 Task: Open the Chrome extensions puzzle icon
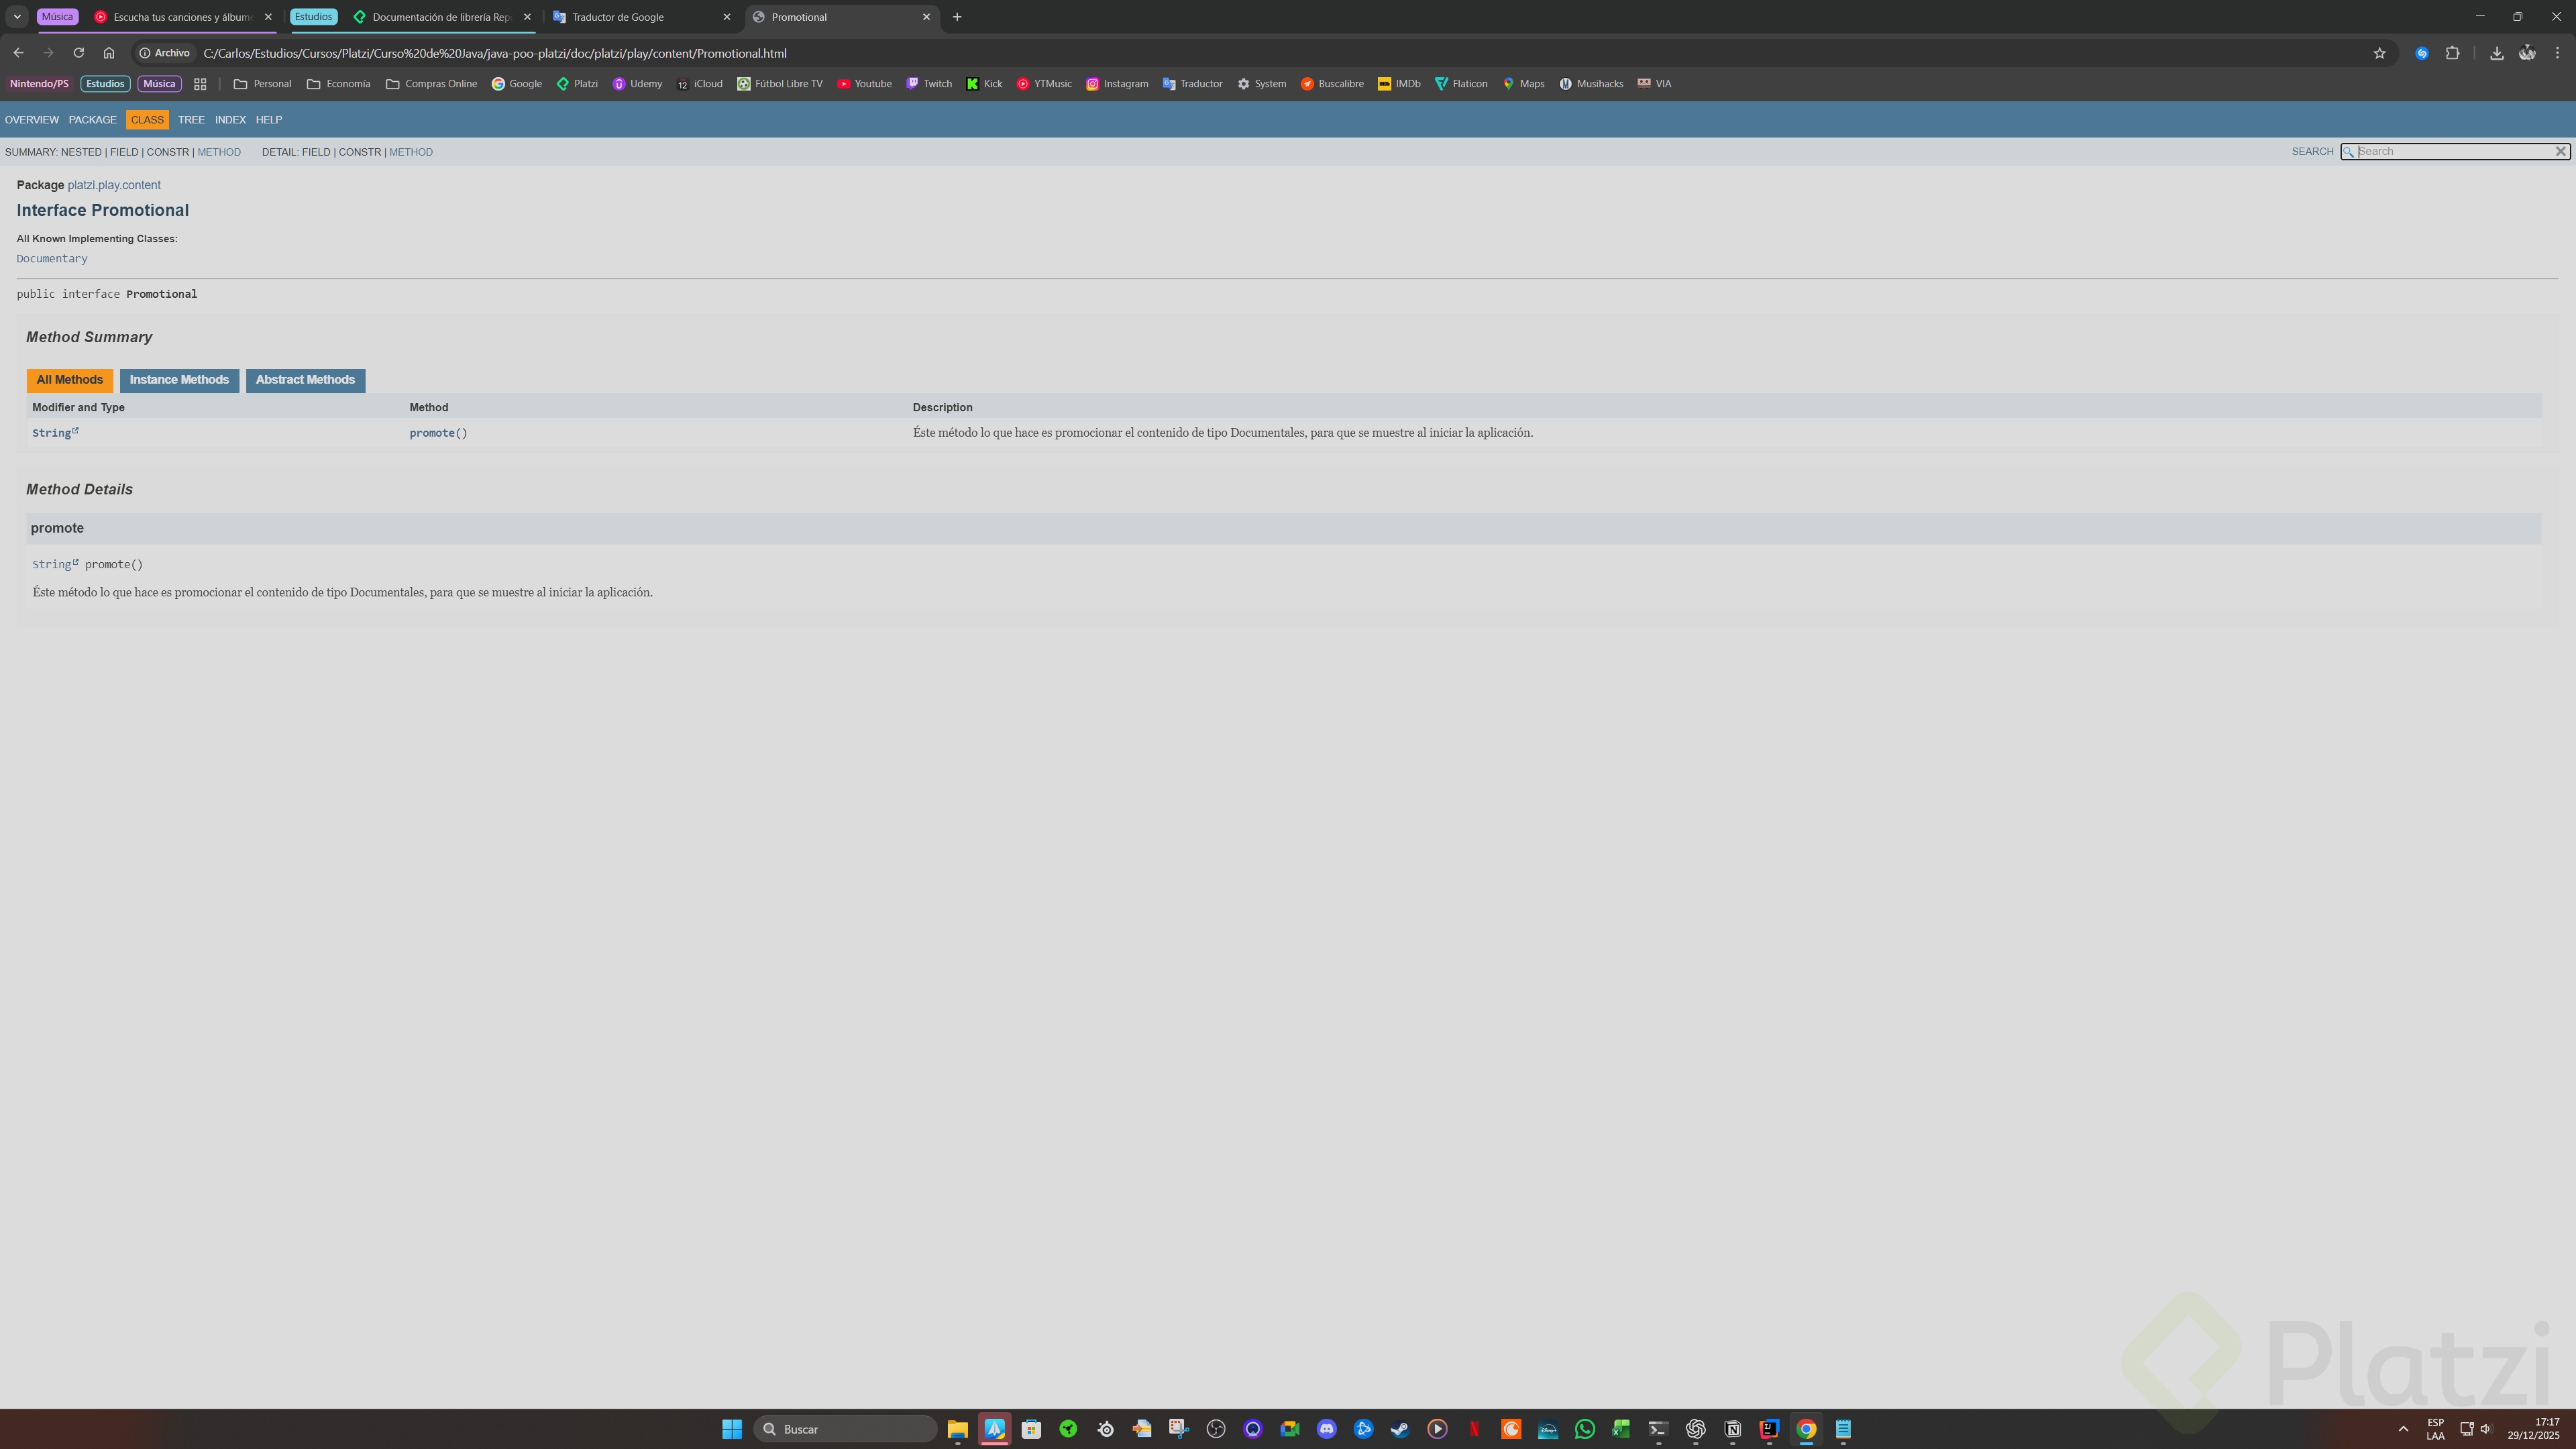coord(2452,53)
